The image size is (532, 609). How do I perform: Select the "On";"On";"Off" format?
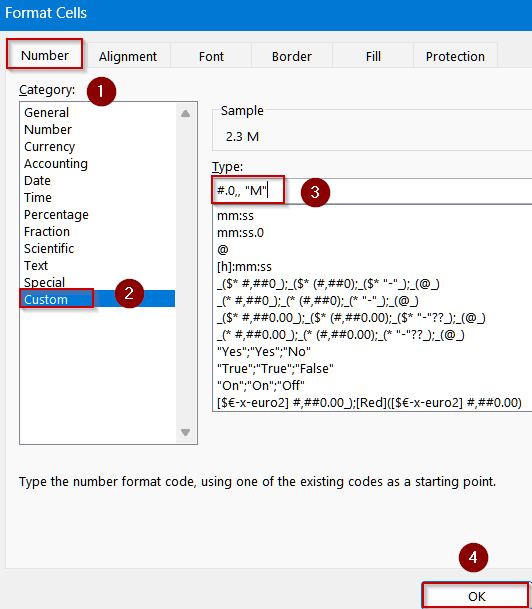point(261,386)
